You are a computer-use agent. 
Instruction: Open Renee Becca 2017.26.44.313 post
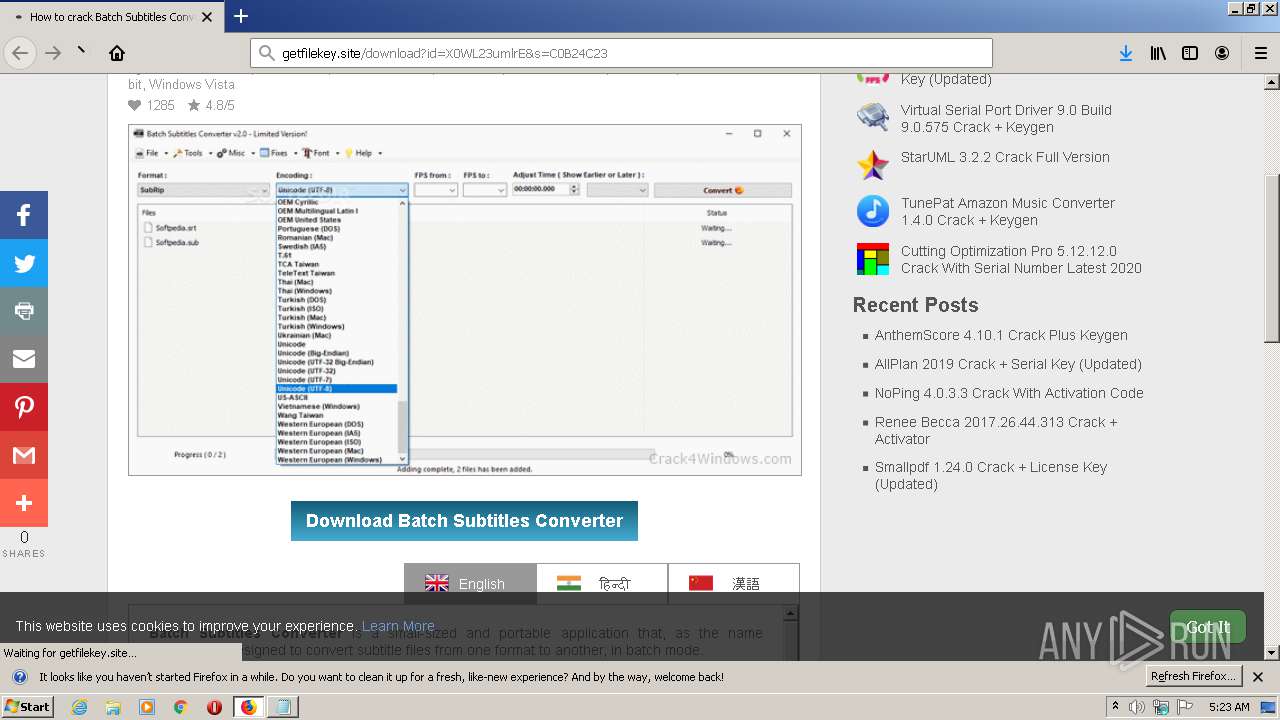tap(996, 430)
